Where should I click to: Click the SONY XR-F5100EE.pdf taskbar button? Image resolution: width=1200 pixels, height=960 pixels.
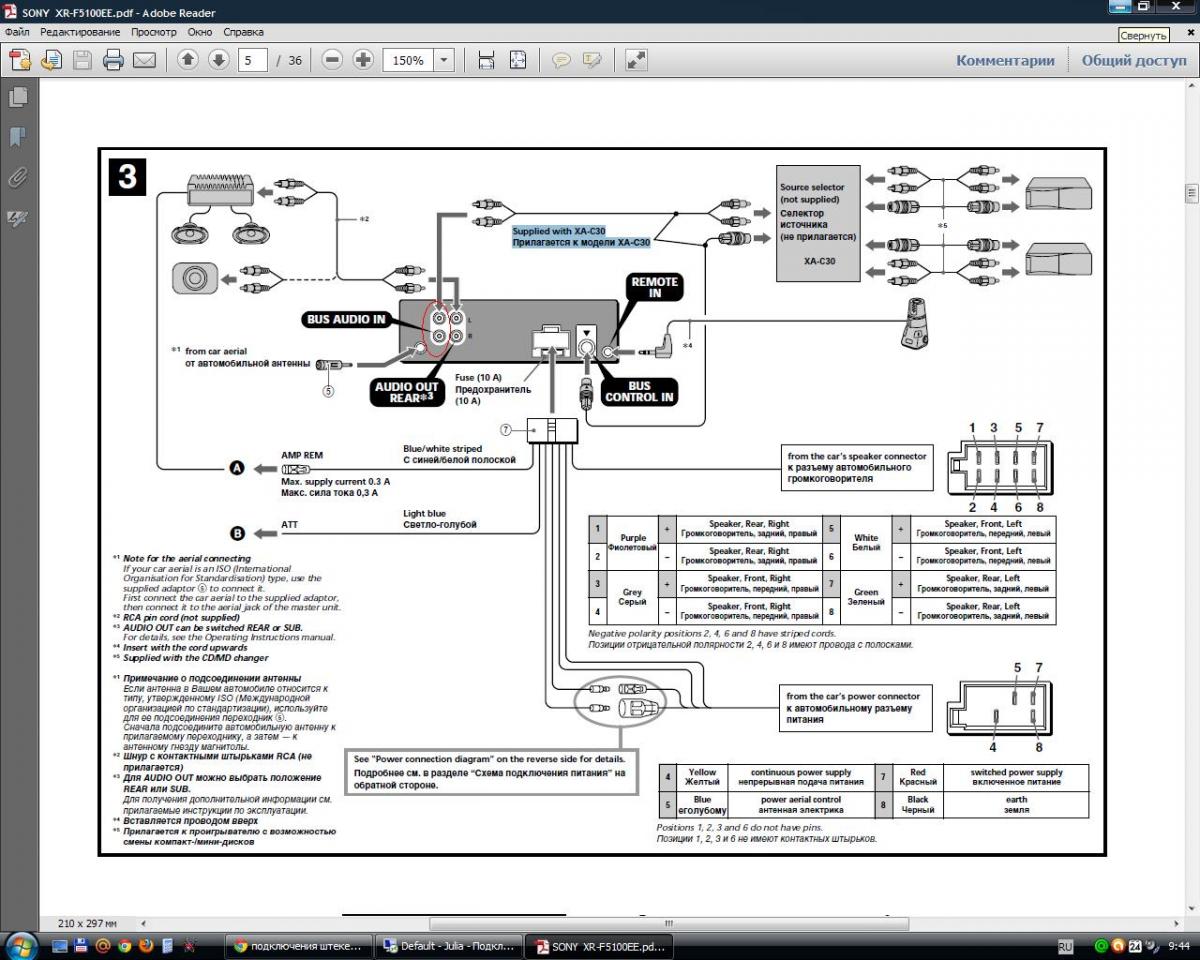pos(600,946)
